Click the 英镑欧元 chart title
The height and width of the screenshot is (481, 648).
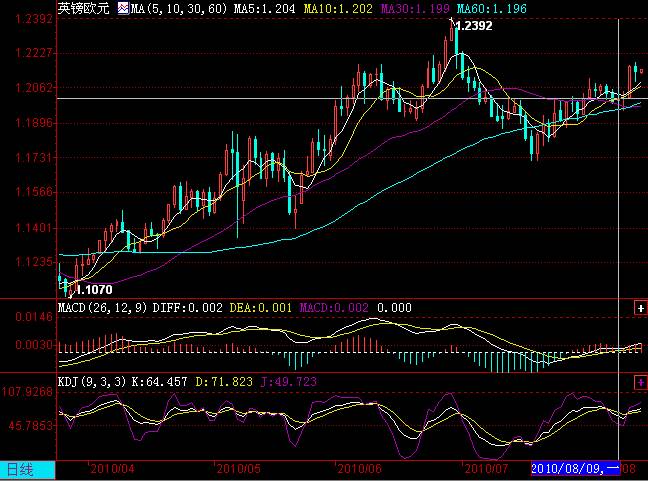point(83,8)
